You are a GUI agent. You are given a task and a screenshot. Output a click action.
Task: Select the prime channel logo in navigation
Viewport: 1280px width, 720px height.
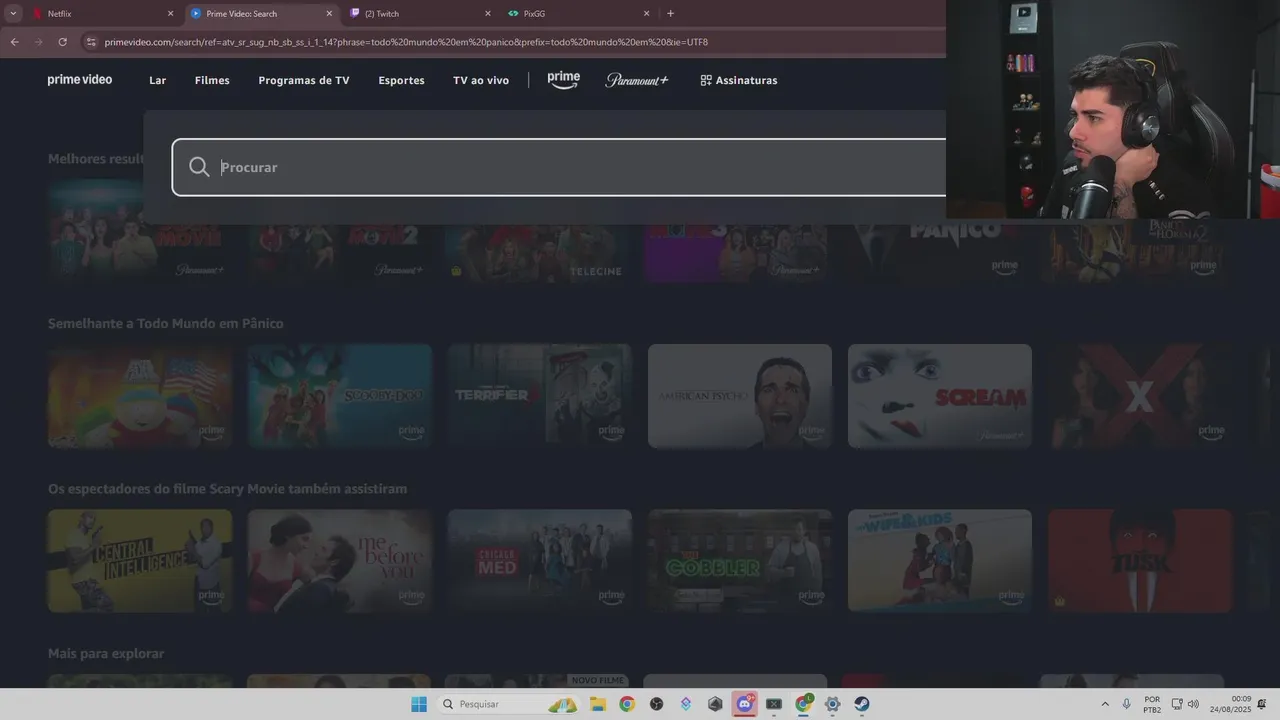point(563,80)
